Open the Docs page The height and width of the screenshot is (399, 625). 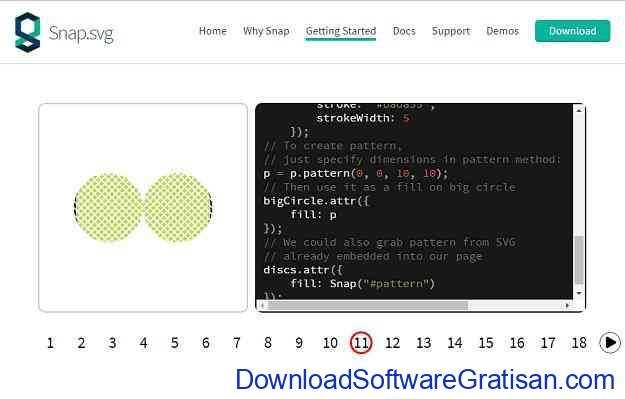click(404, 31)
